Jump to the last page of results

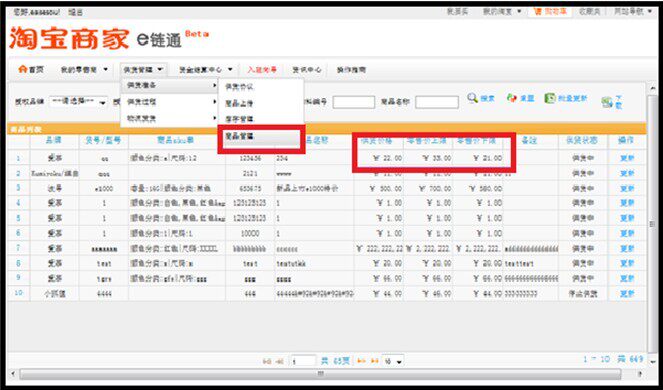(x=375, y=361)
